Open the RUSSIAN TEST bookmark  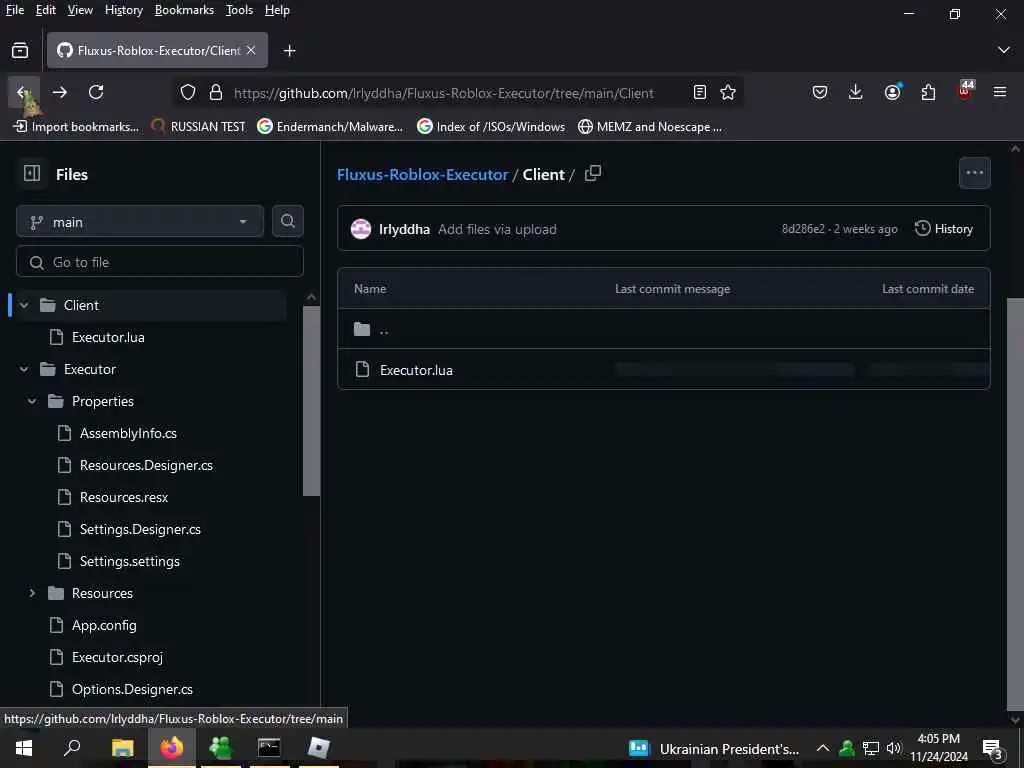point(199,126)
